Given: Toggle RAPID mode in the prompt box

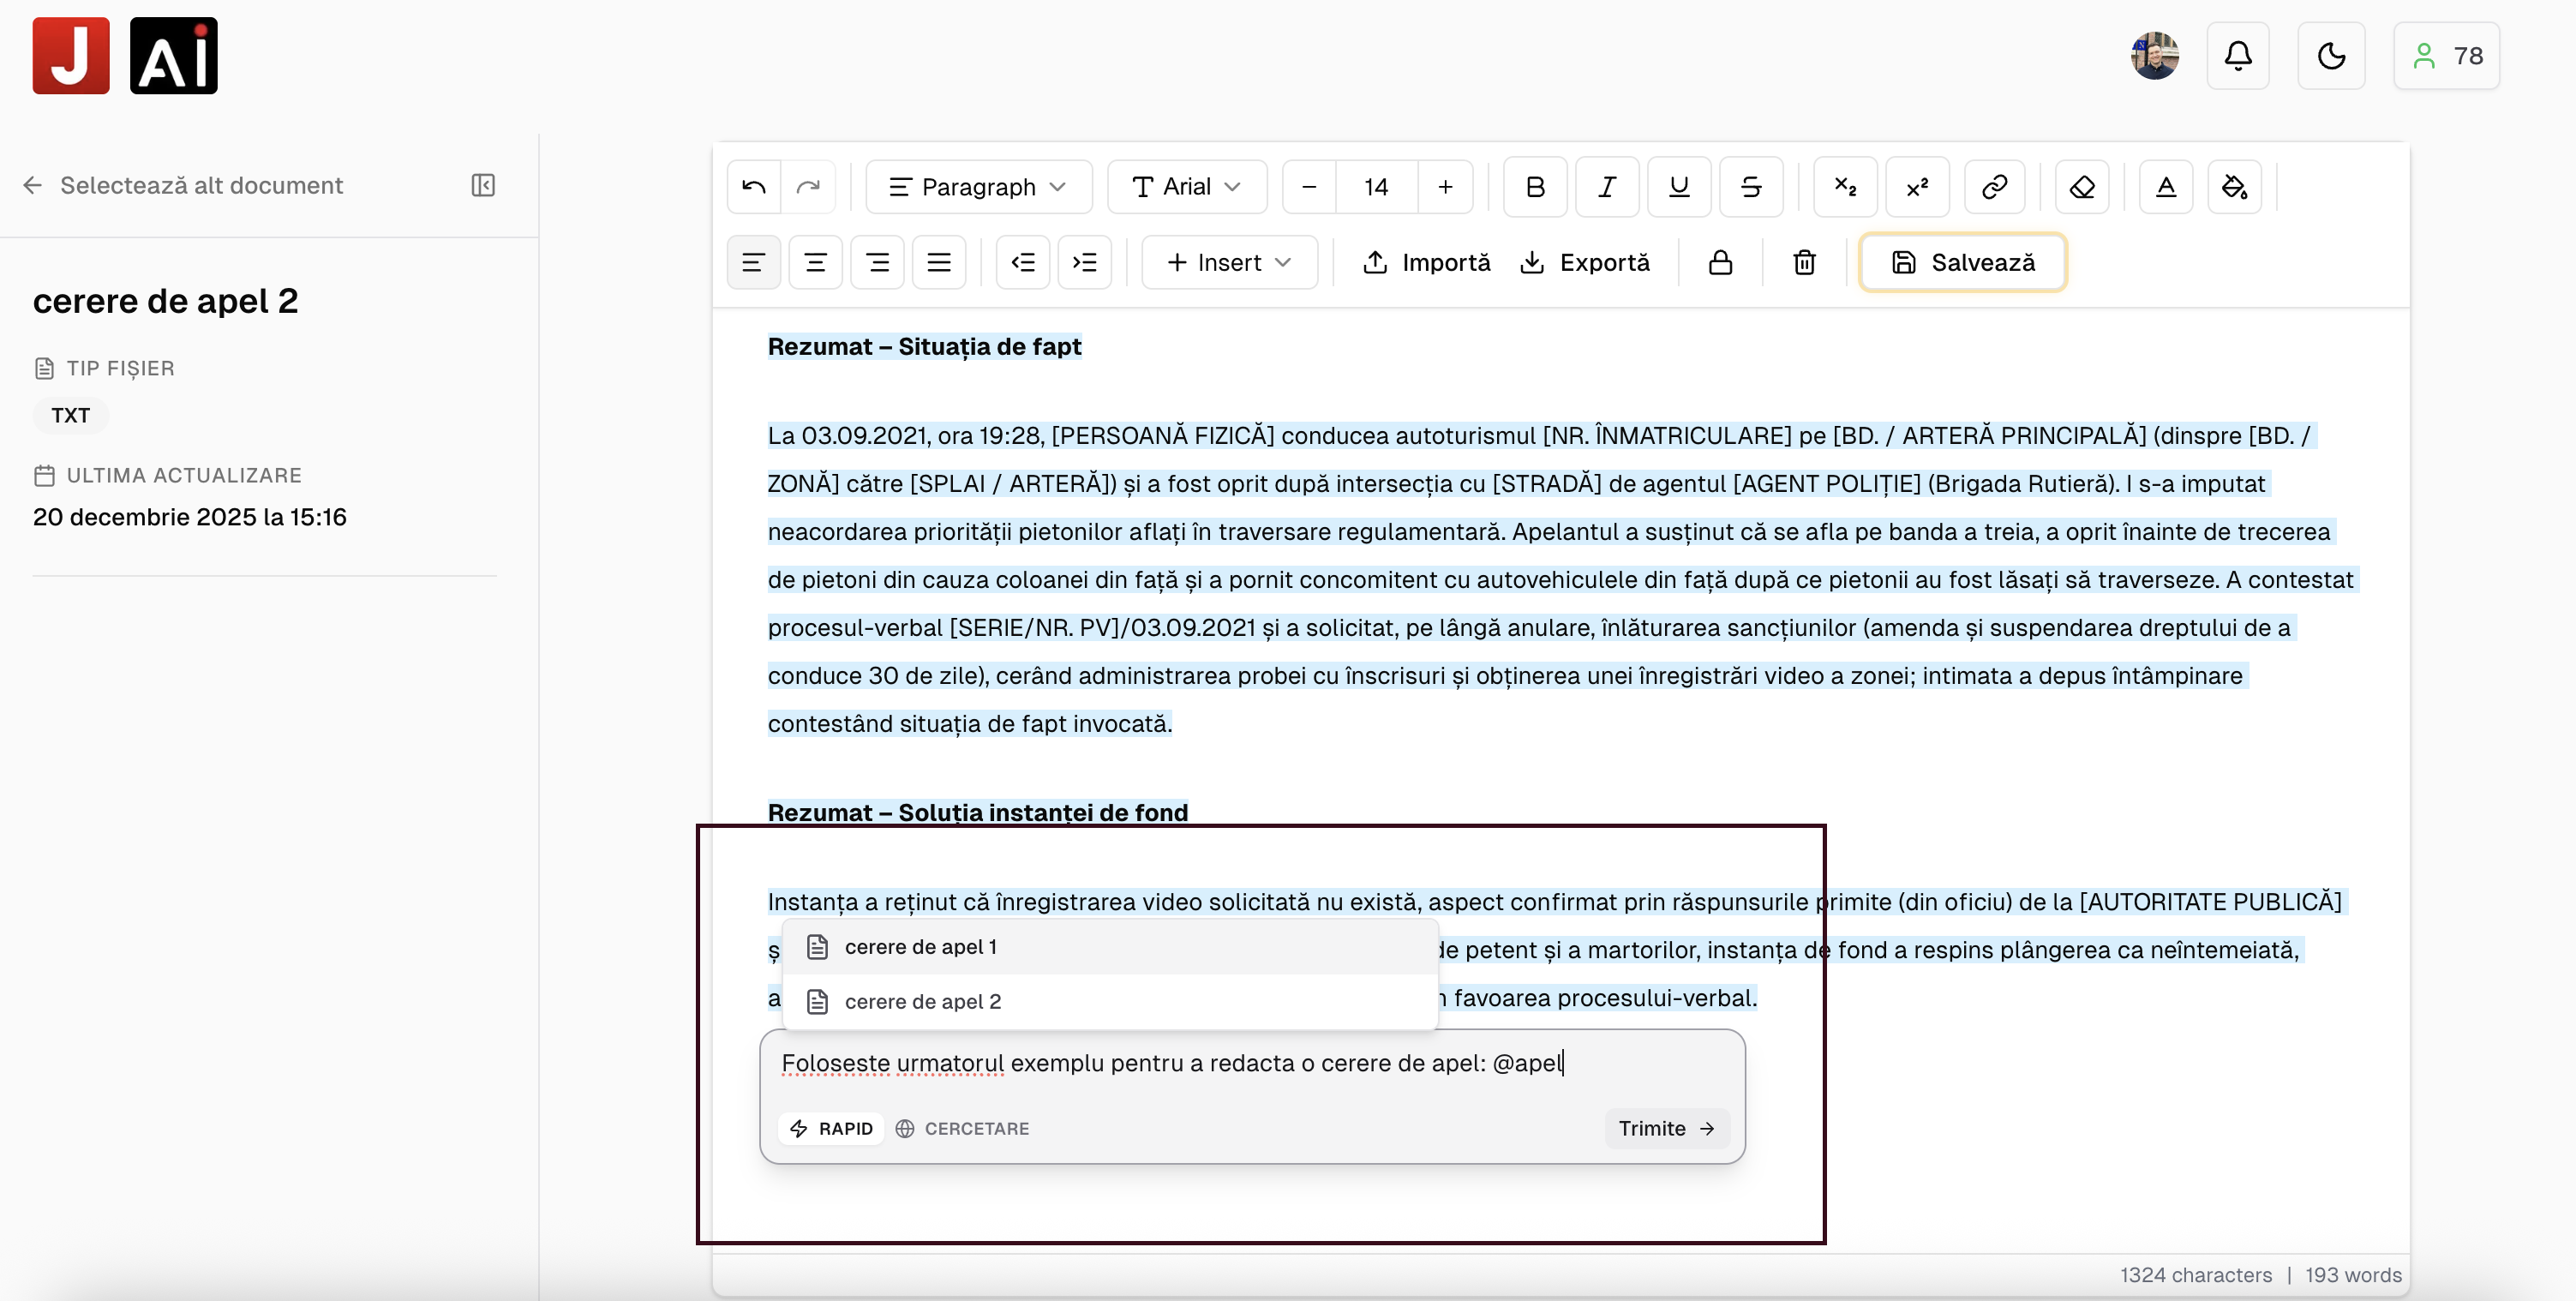Looking at the screenshot, I should tap(831, 1128).
